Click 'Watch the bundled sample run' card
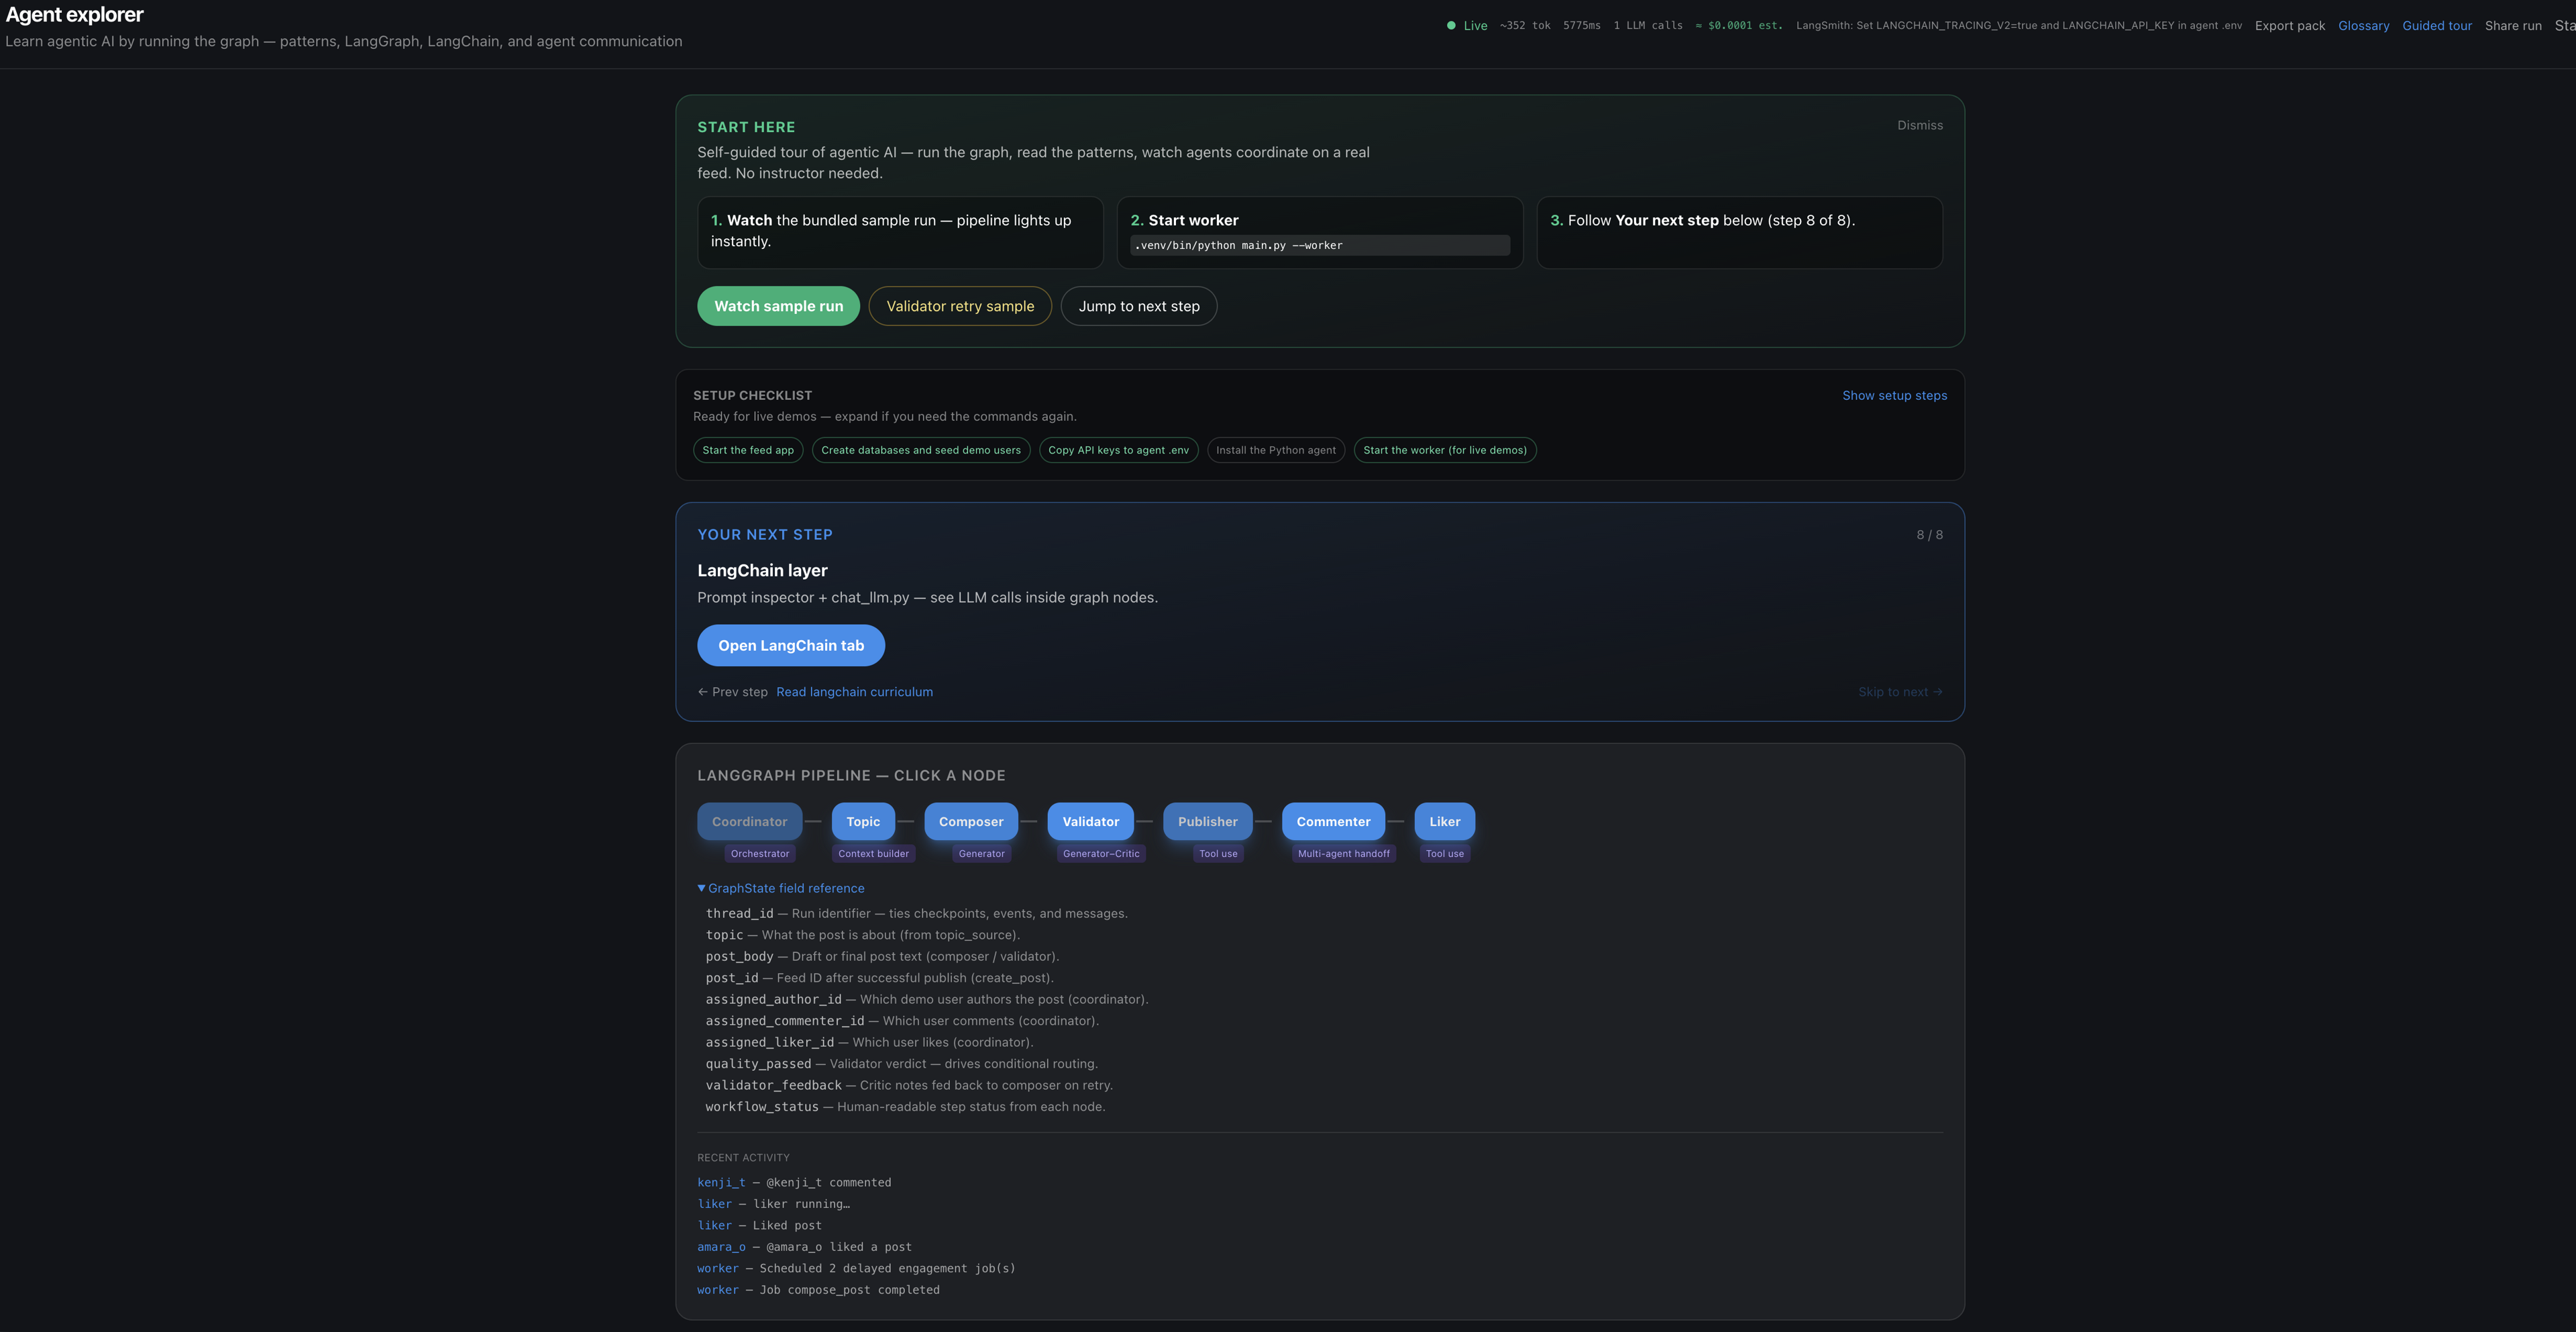Viewport: 2576px width, 1332px height. [900, 232]
